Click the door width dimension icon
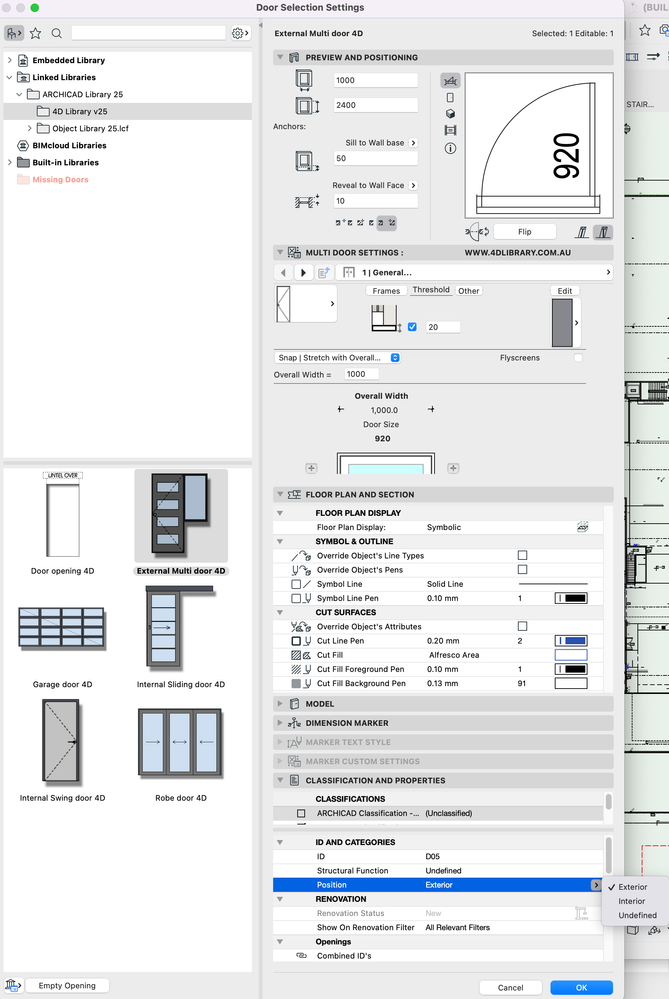 (304, 80)
